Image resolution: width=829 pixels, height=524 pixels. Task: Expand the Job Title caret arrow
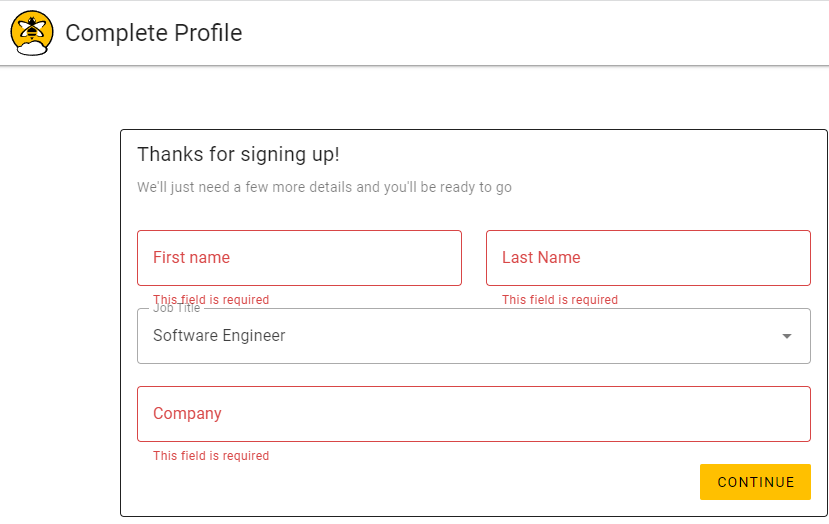click(787, 336)
